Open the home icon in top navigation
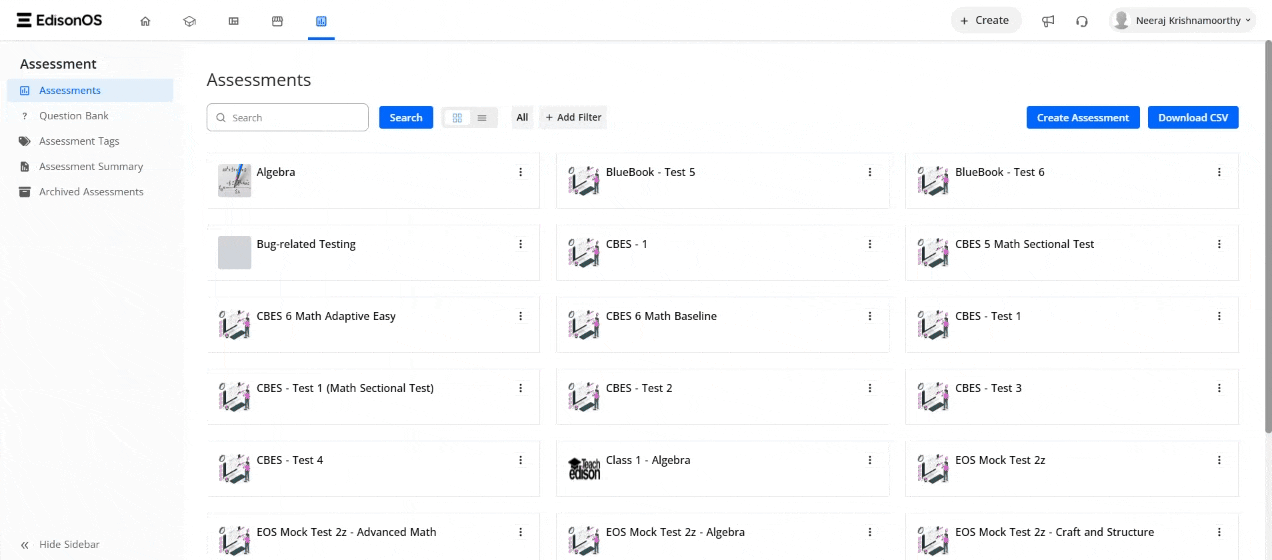The width and height of the screenshot is (1272, 560). point(145,21)
